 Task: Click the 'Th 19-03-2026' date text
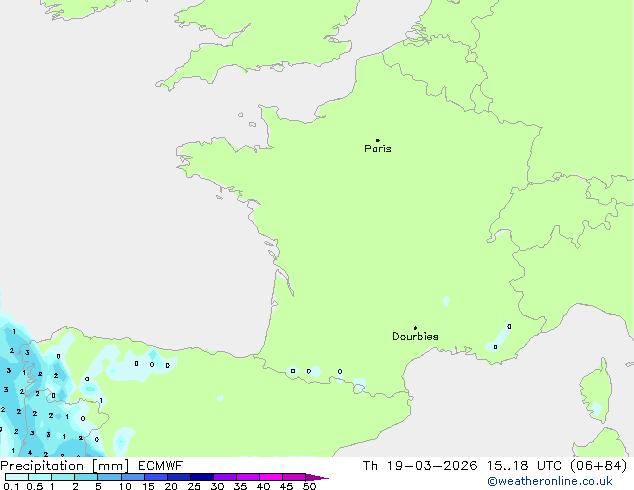[420, 466]
